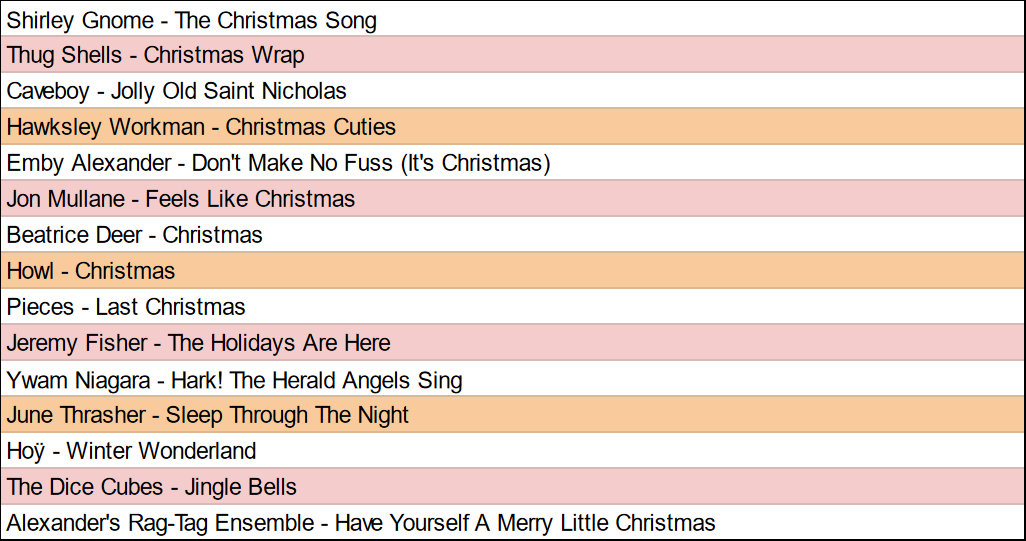Image resolution: width=1026 pixels, height=541 pixels.
Task: Select the Hoÿ Winter Wonderland row
Action: click(132, 451)
